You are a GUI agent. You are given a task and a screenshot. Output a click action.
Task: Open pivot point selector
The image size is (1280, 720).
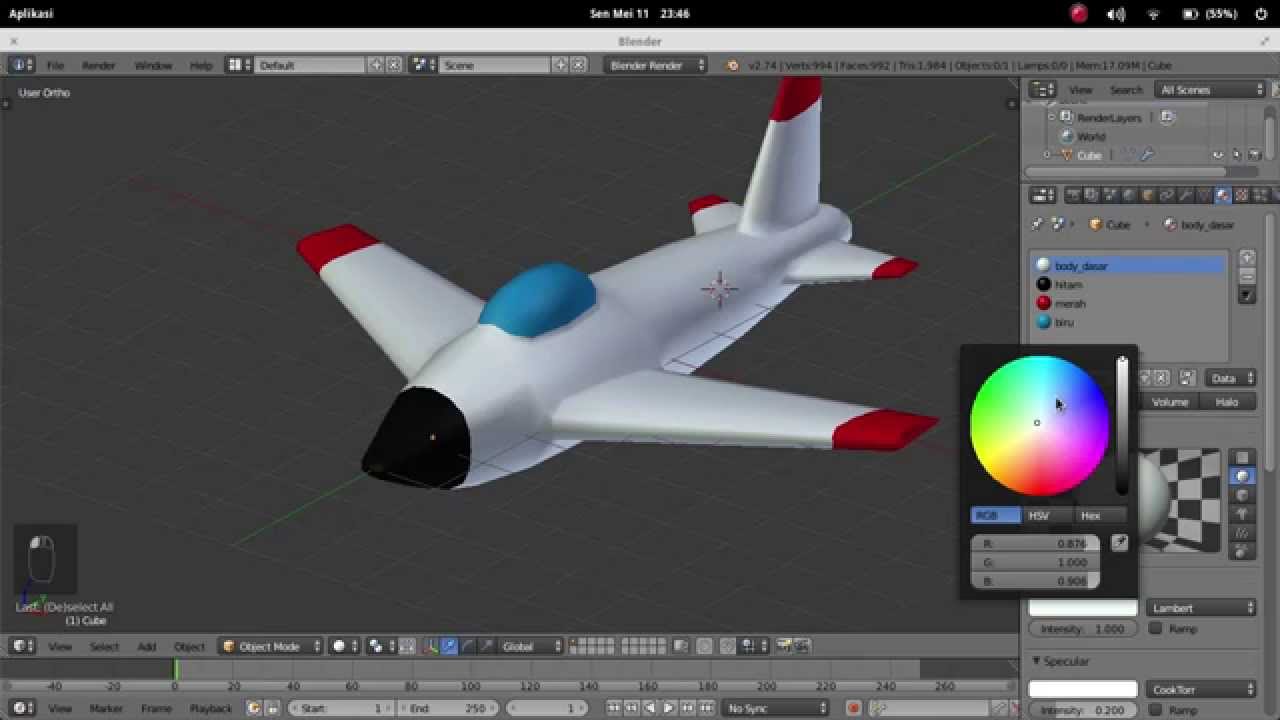coord(381,646)
